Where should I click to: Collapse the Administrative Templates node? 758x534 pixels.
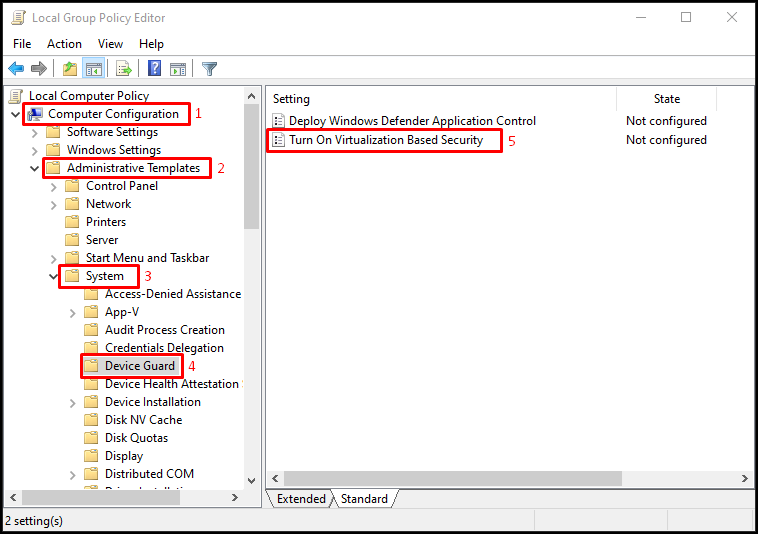pos(34,169)
